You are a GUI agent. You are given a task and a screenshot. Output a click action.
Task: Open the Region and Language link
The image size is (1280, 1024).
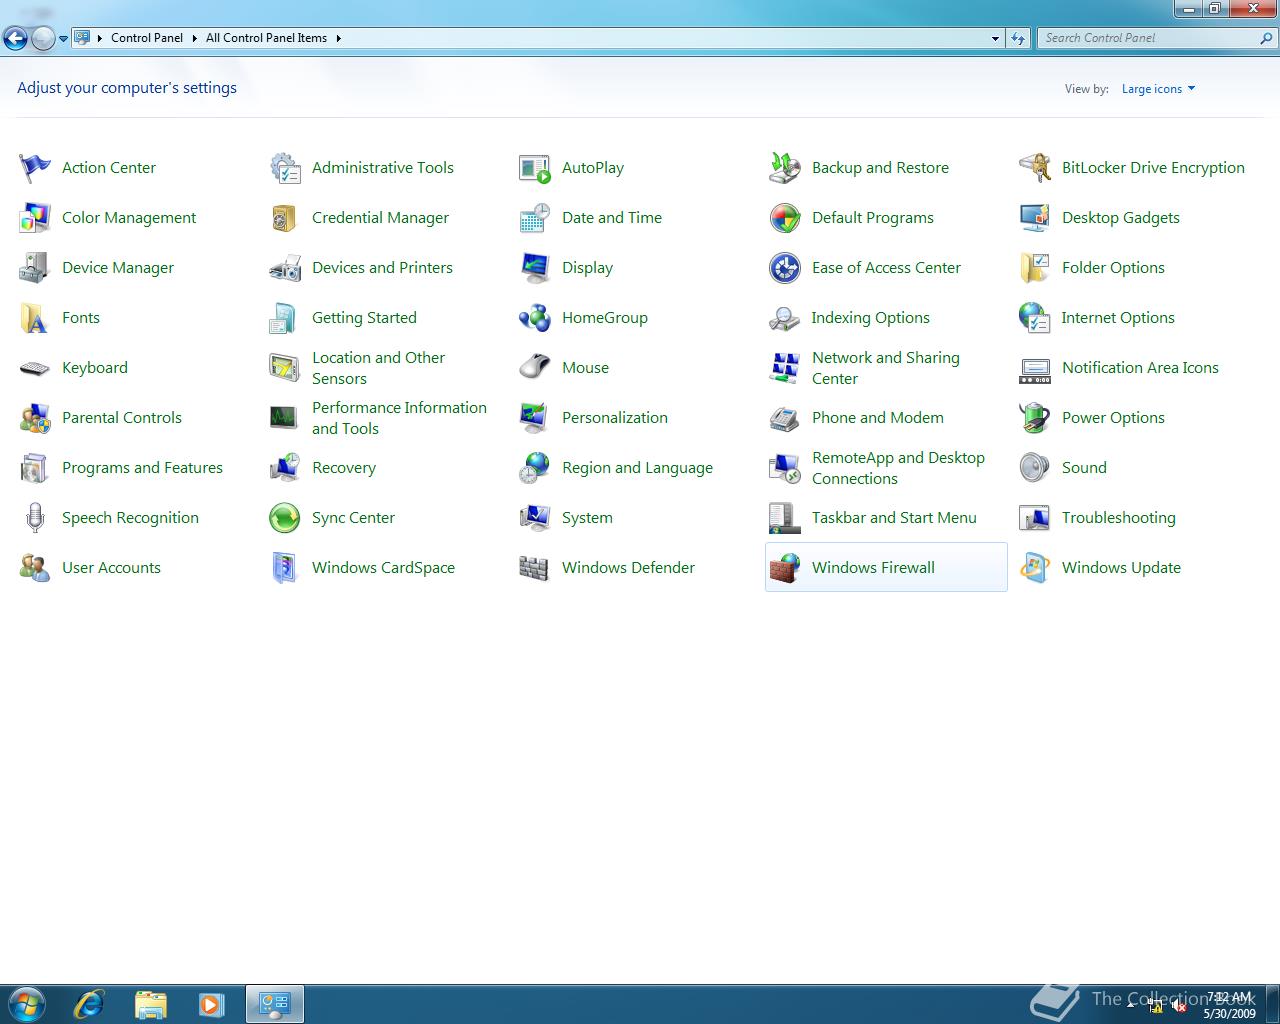637,468
